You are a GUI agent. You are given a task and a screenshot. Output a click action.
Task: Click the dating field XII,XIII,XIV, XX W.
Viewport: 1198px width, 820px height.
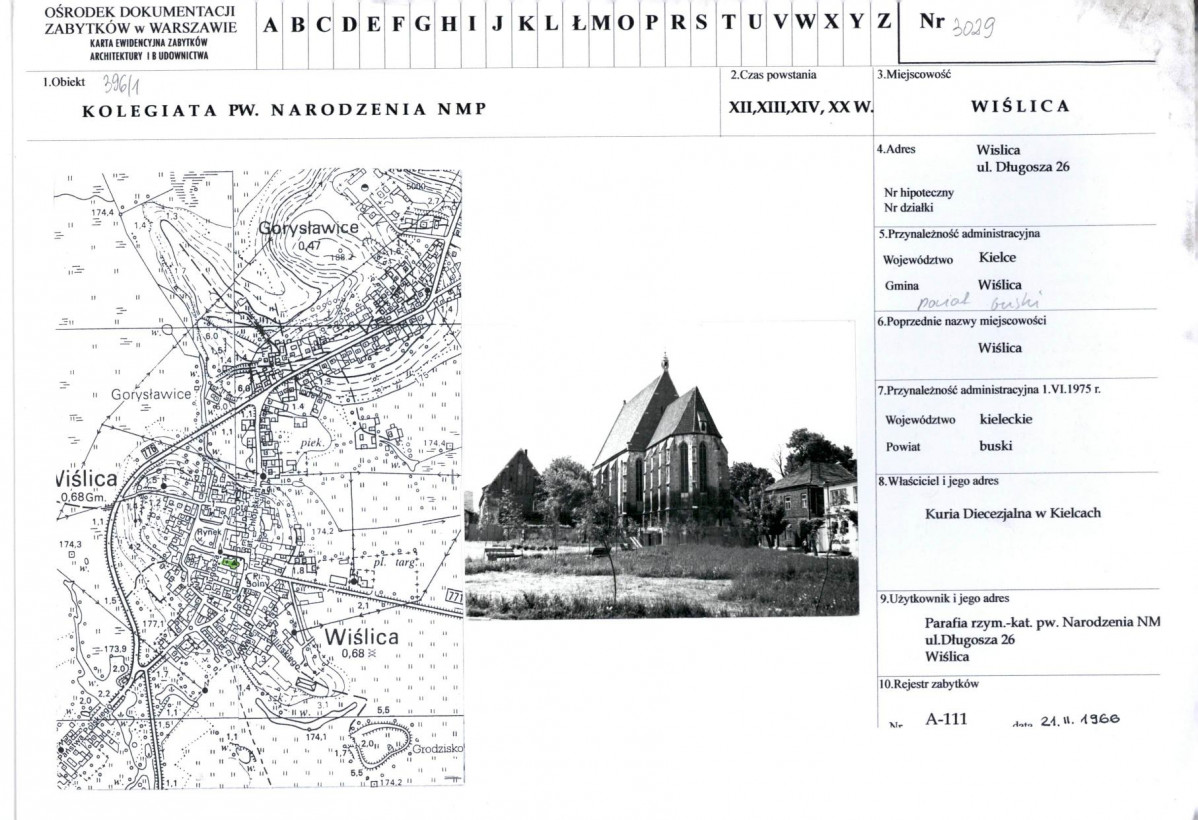click(799, 109)
